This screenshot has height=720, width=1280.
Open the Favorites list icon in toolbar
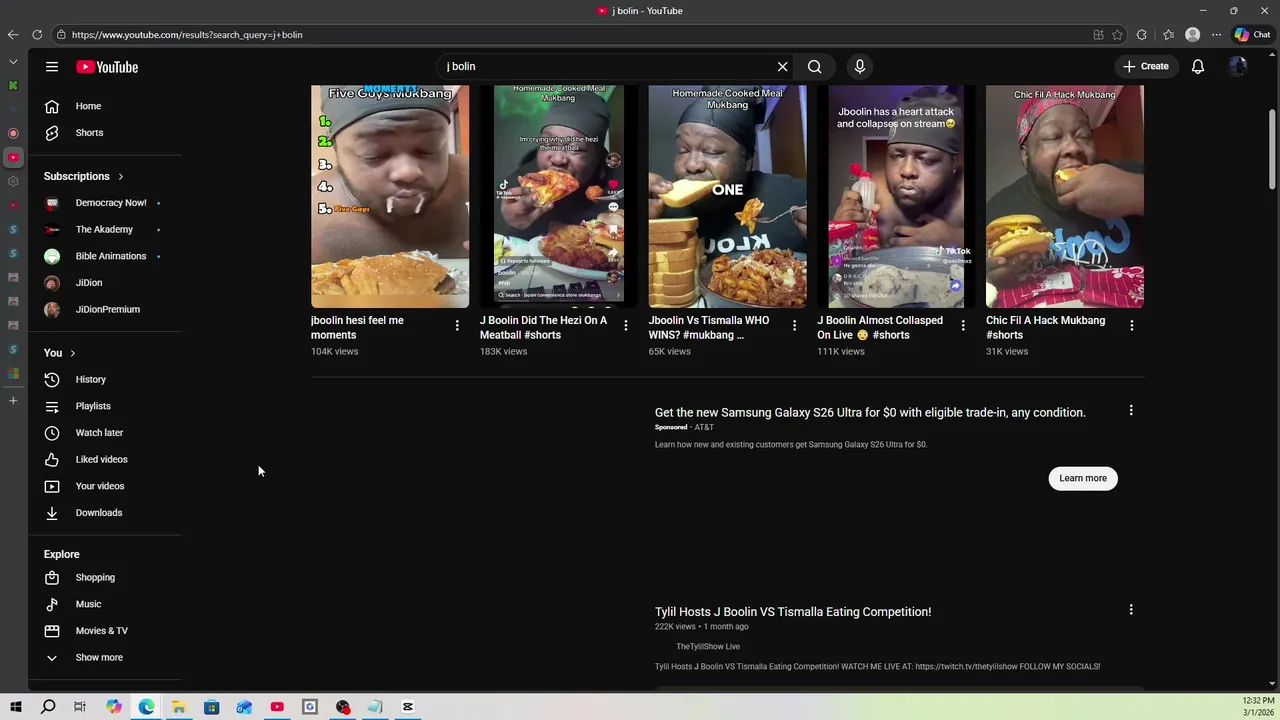coord(1168,35)
